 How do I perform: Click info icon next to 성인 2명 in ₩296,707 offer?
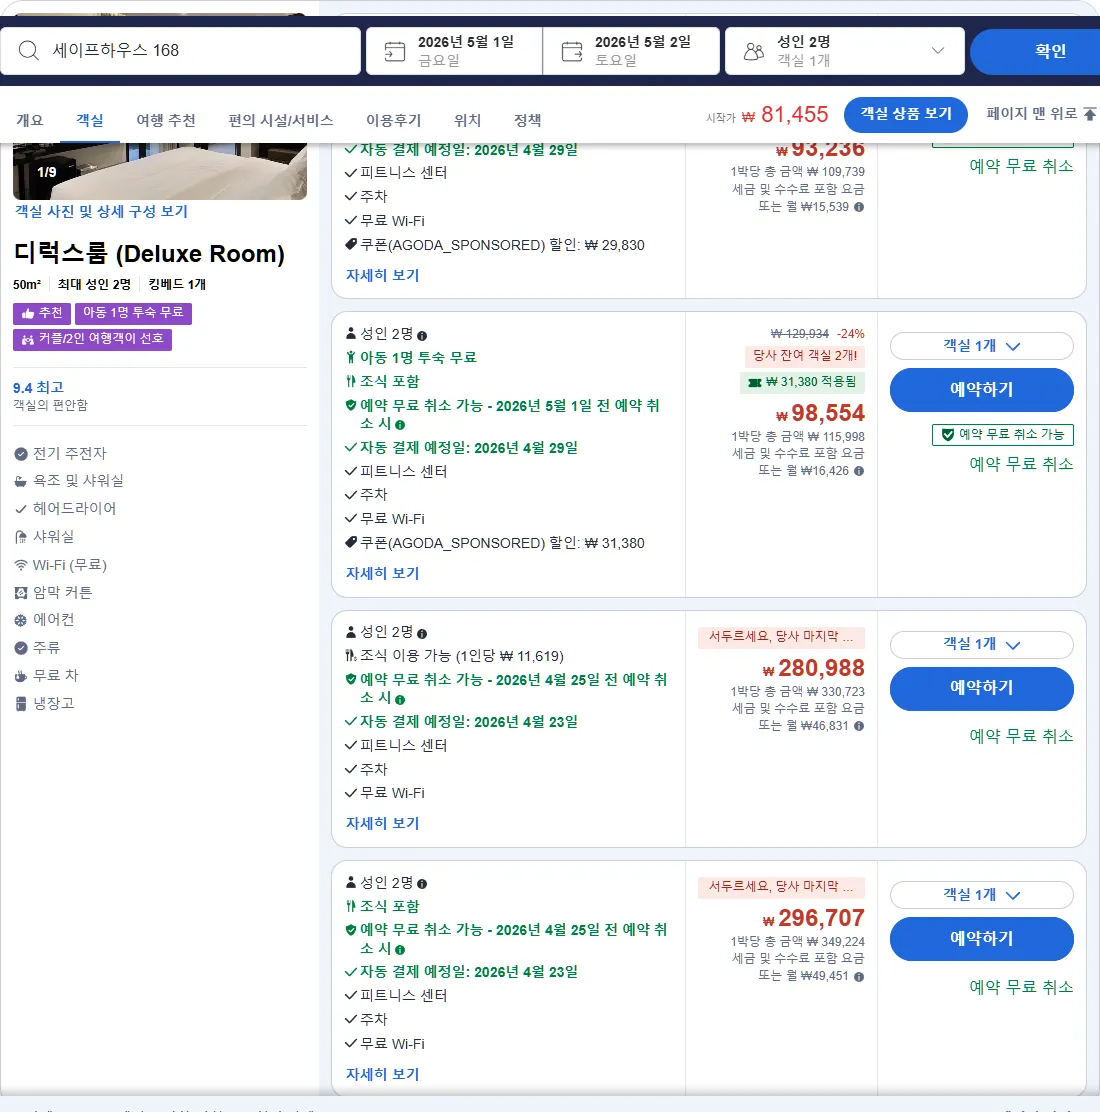(x=422, y=884)
